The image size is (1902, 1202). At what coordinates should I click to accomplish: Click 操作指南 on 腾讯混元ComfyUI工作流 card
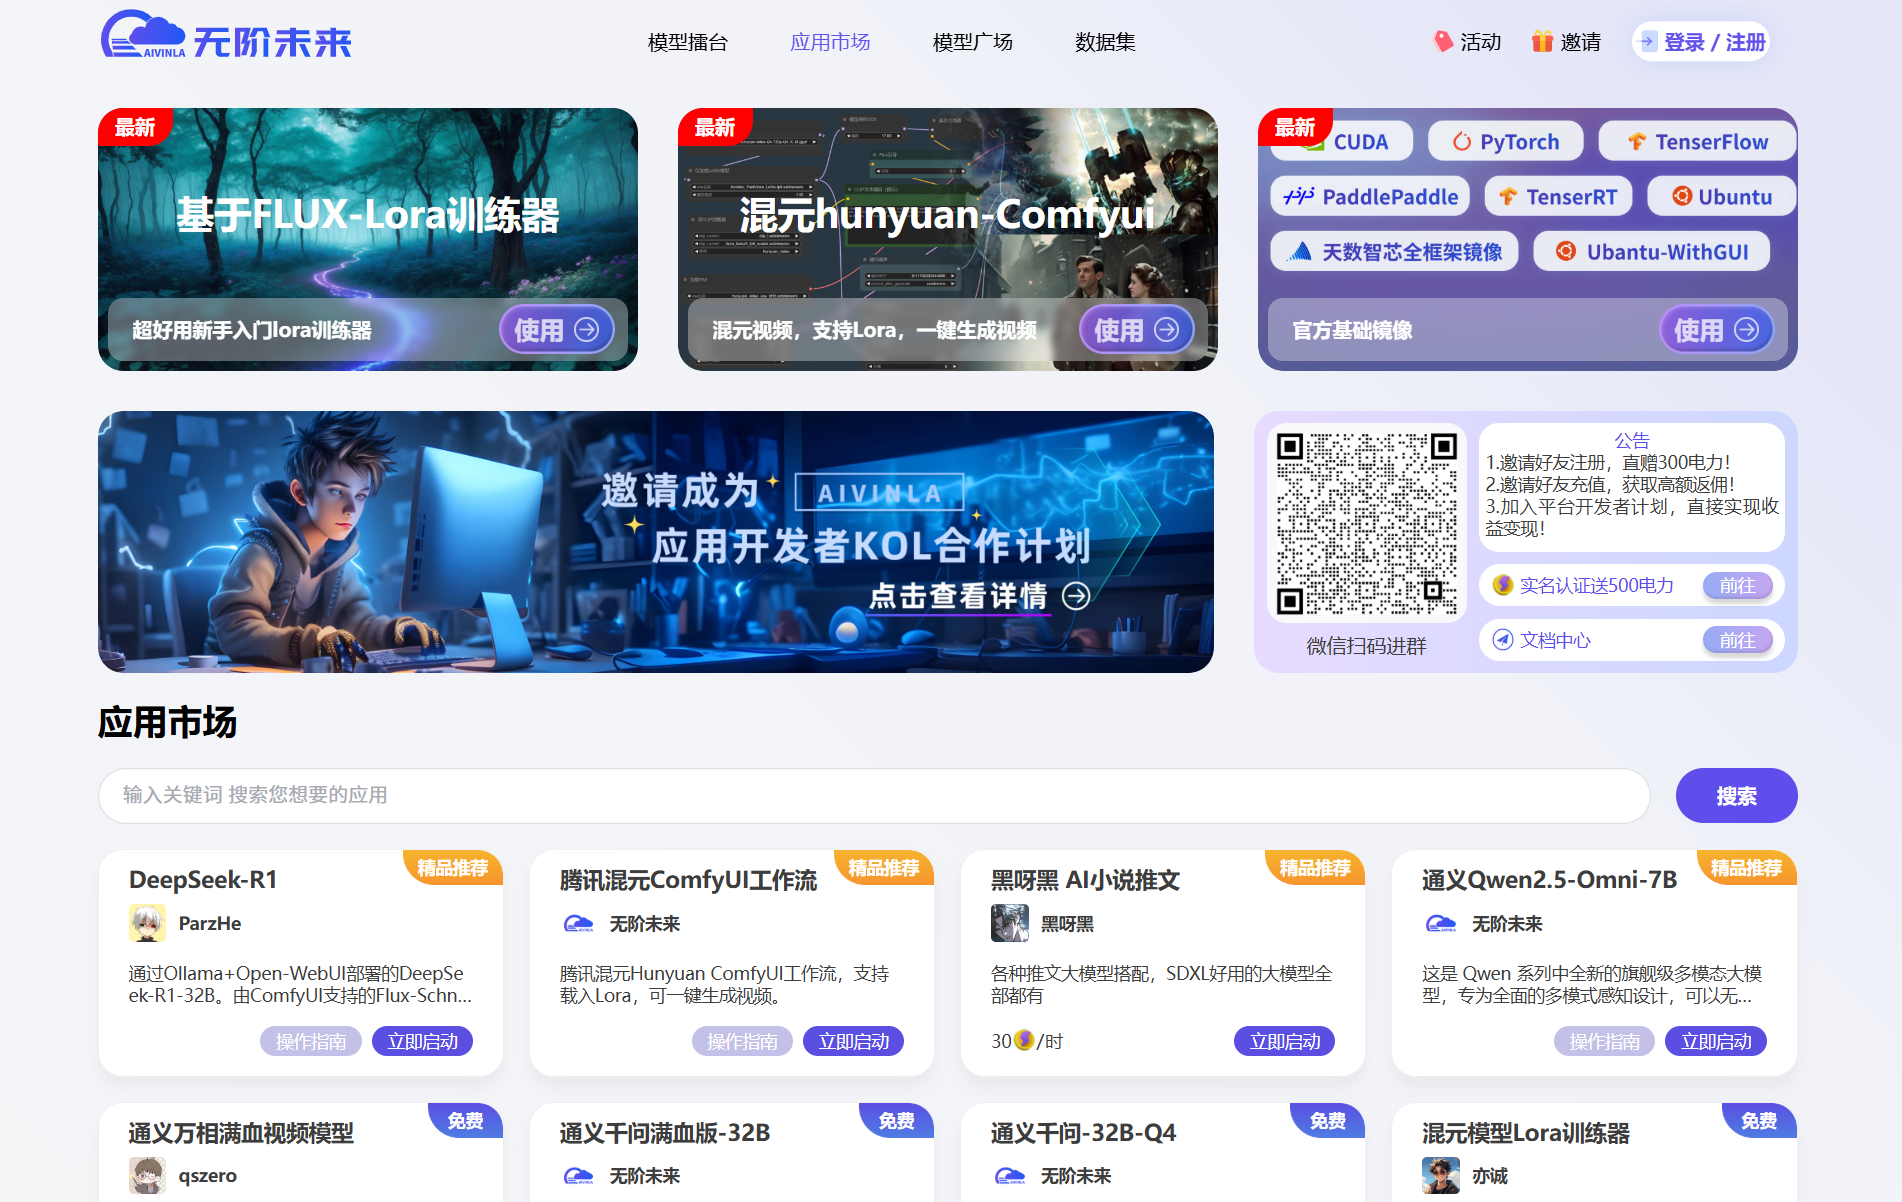pyautogui.click(x=742, y=1041)
